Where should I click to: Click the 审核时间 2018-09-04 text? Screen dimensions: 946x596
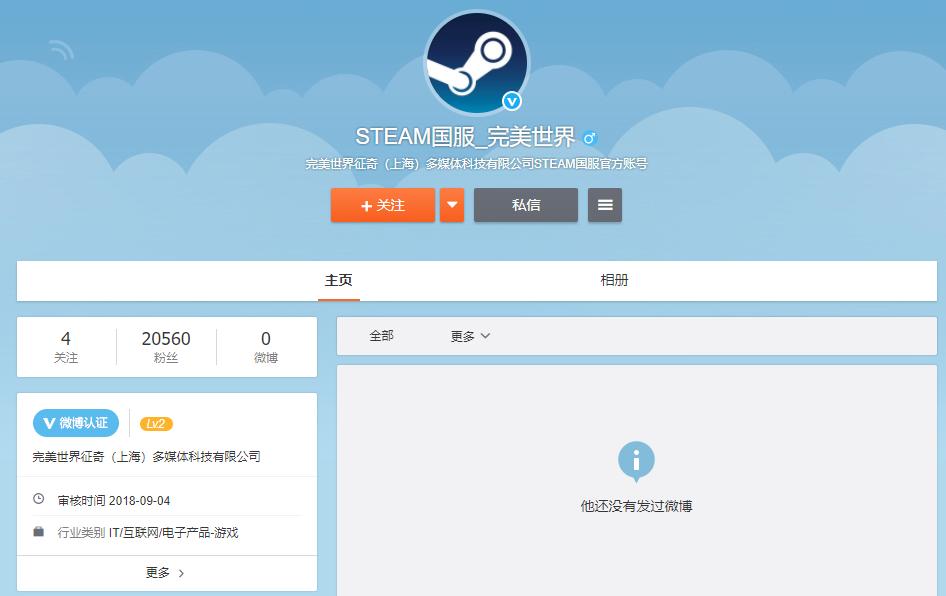(x=113, y=501)
